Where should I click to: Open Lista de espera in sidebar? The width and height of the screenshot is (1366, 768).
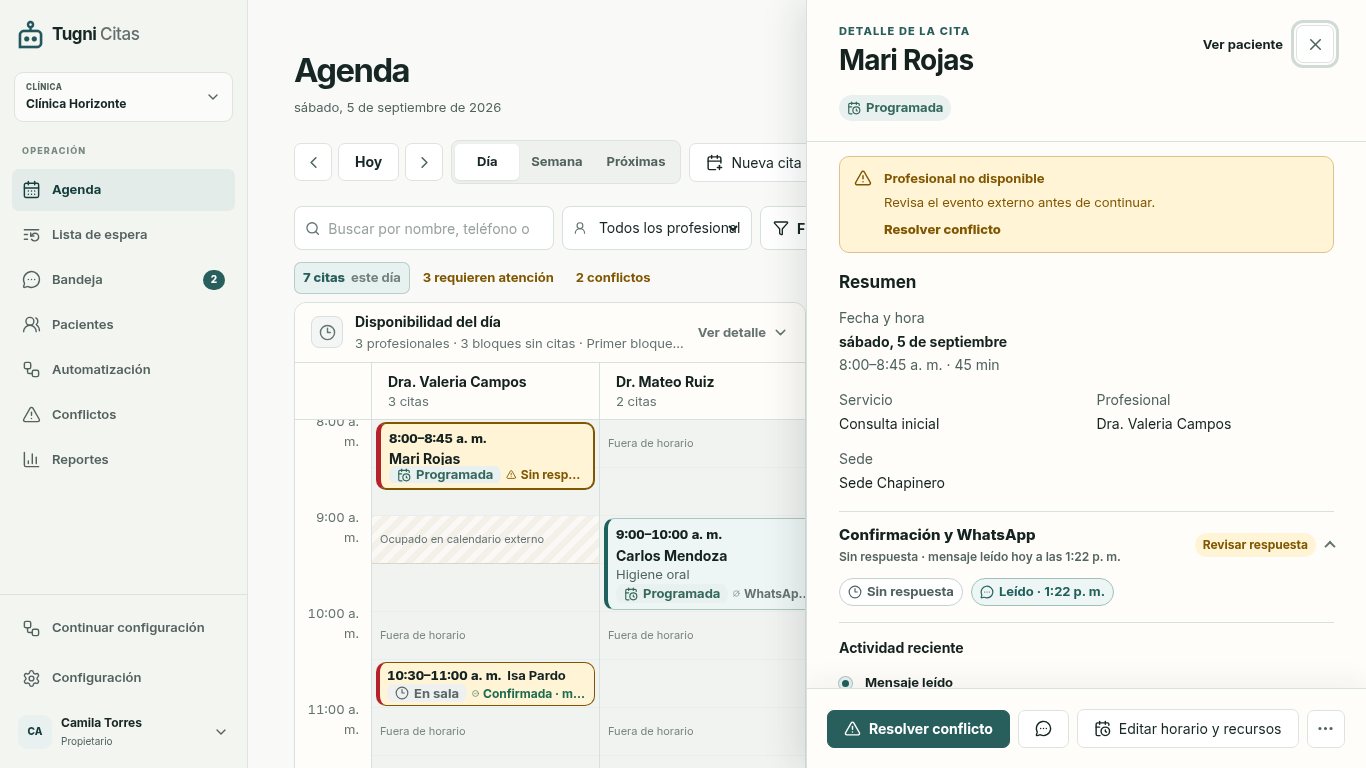[x=123, y=235]
